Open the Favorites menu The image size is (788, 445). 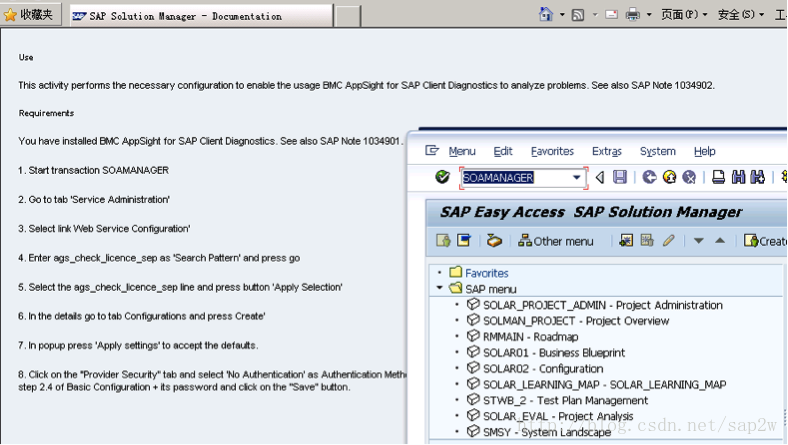coord(552,151)
